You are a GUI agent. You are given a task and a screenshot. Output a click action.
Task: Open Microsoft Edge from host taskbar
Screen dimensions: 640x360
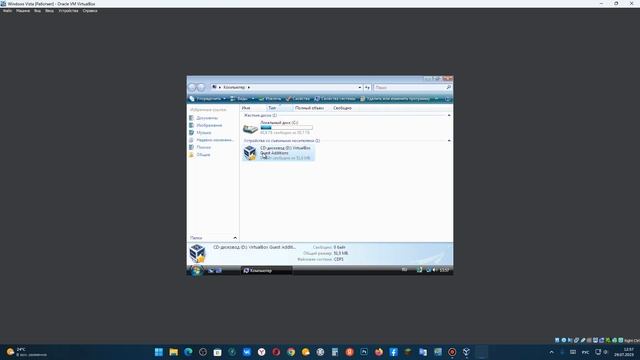click(188, 352)
